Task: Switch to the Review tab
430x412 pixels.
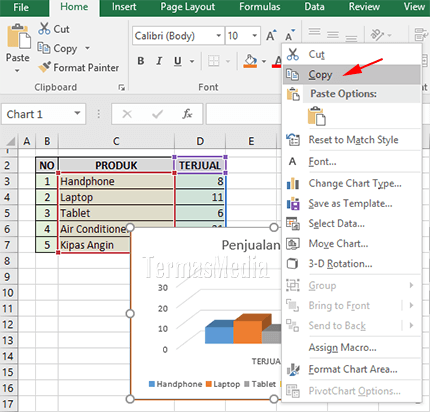Action: 364,7
